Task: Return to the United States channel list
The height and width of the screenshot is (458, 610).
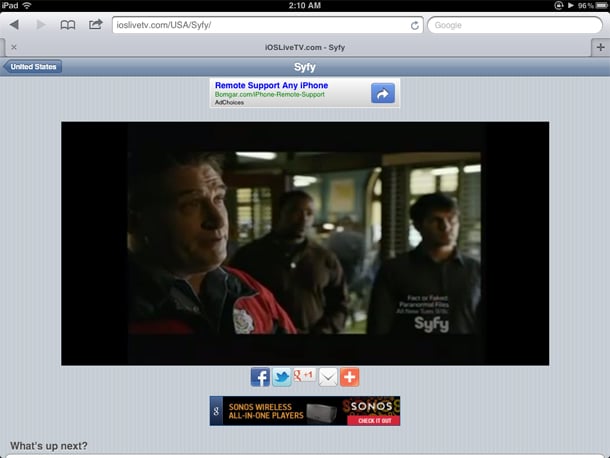Action: coord(35,67)
